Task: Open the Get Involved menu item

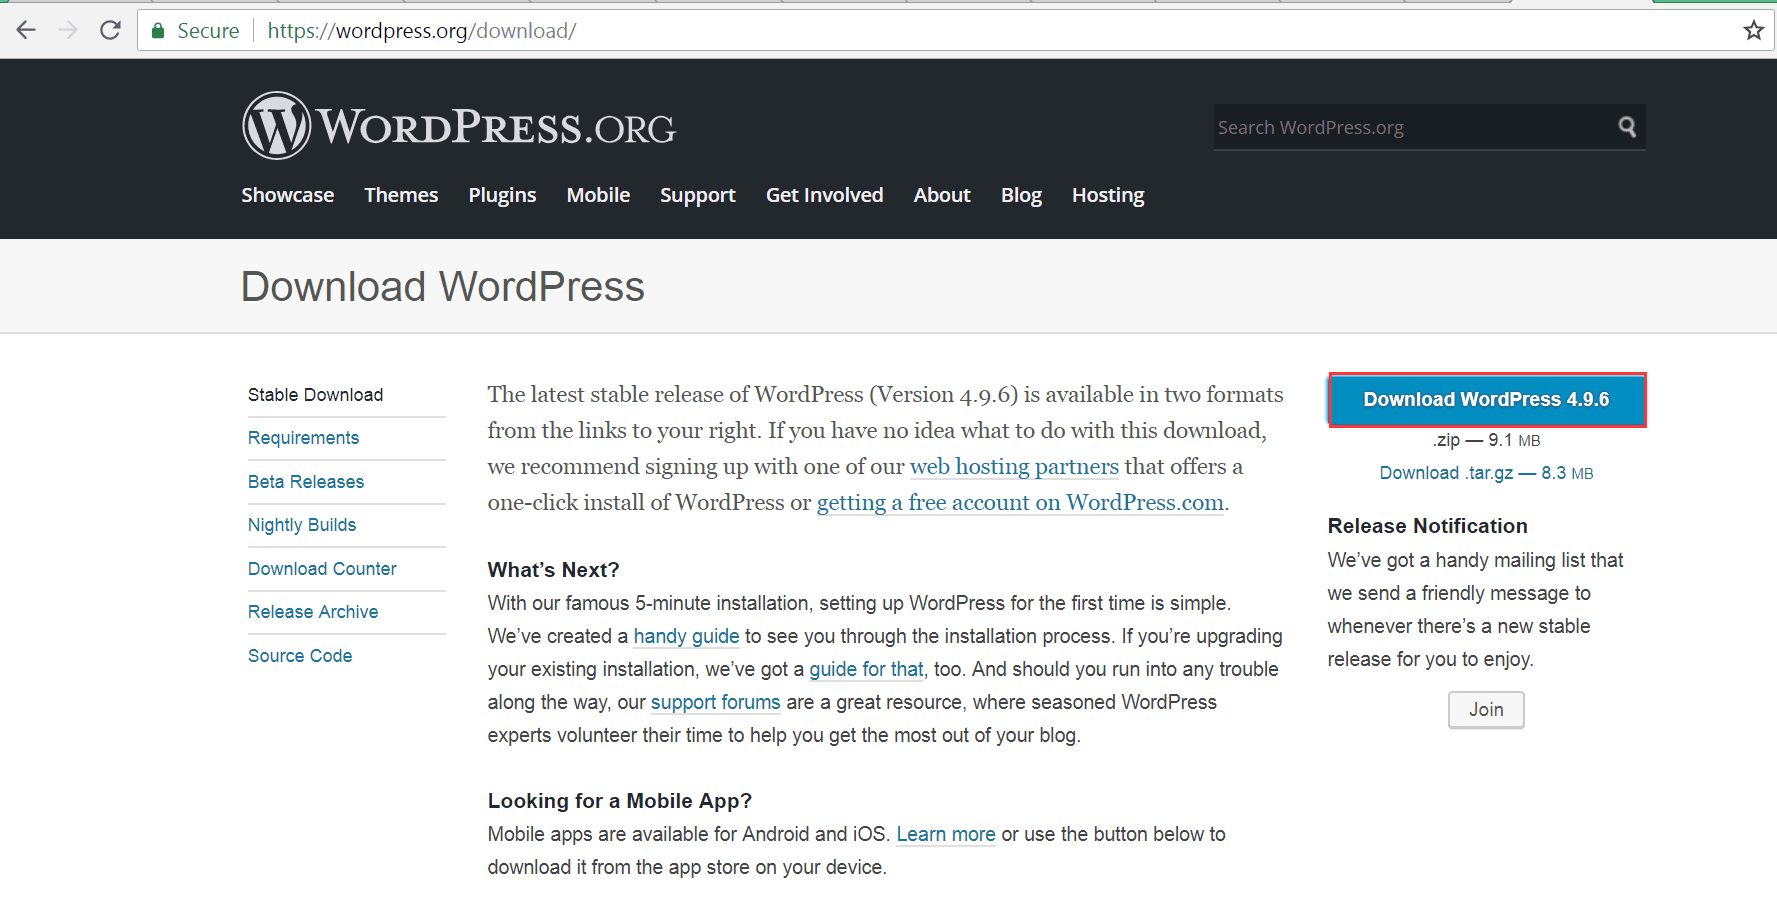Action: click(x=824, y=195)
